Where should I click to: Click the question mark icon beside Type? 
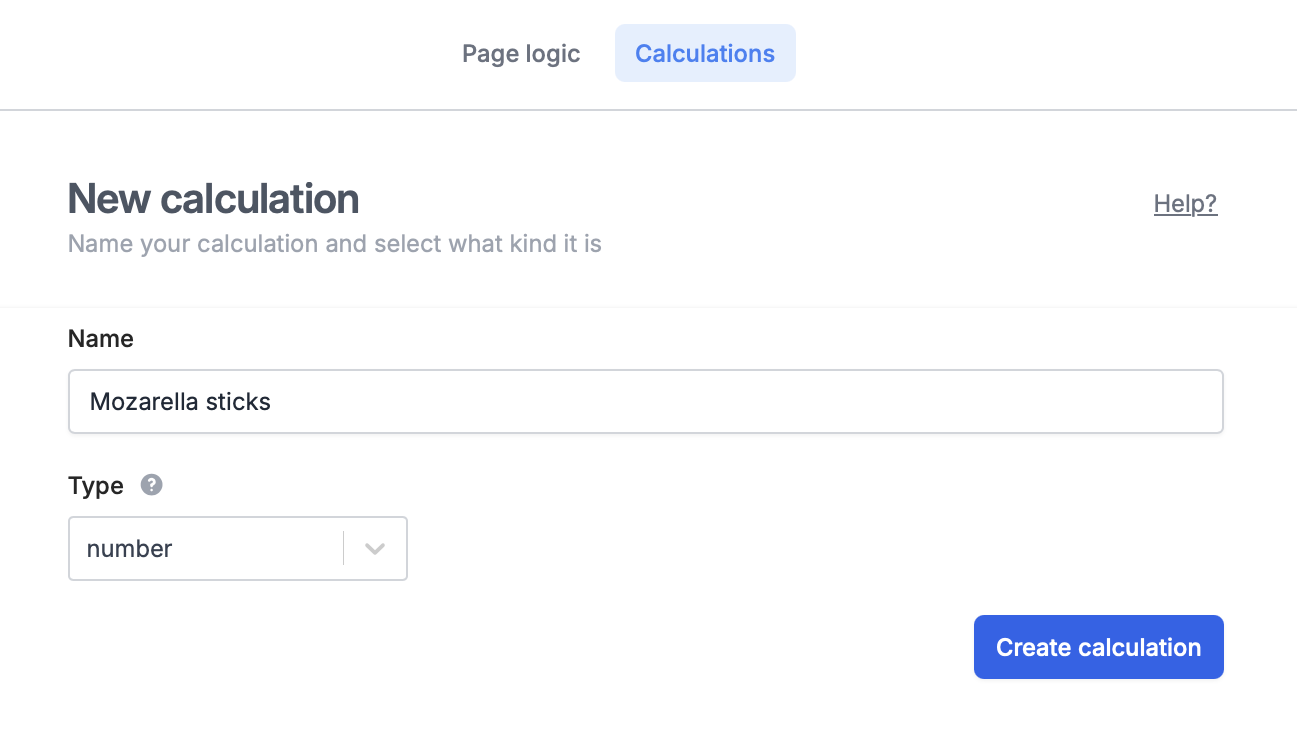tap(151, 485)
